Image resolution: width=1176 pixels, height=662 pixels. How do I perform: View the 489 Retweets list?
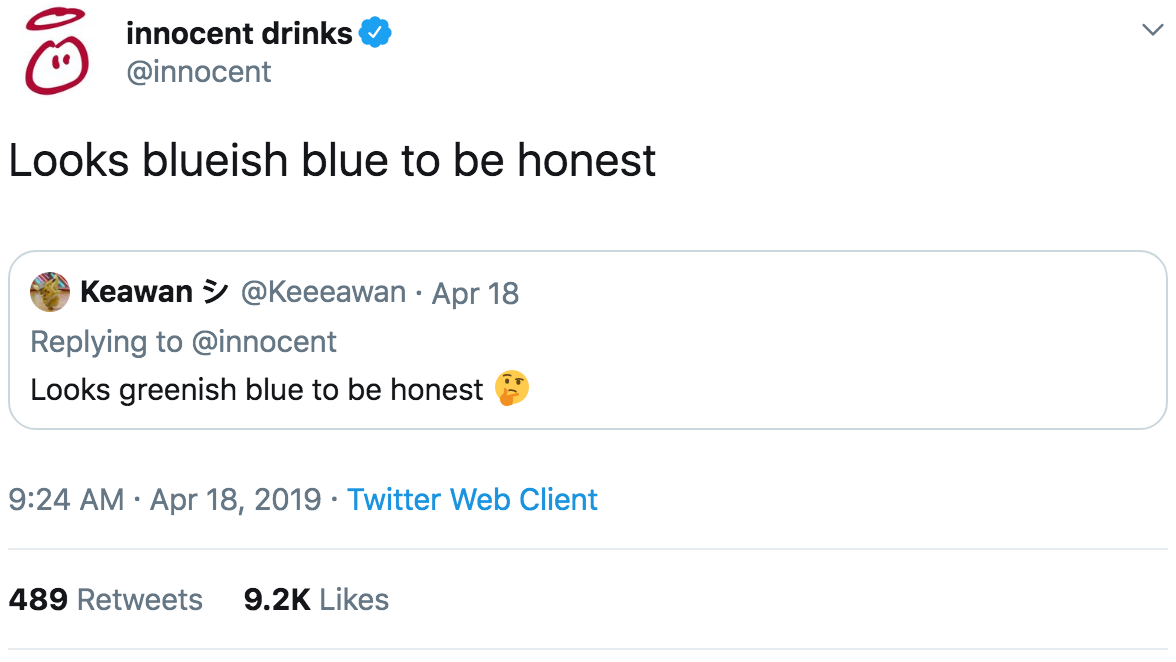105,600
